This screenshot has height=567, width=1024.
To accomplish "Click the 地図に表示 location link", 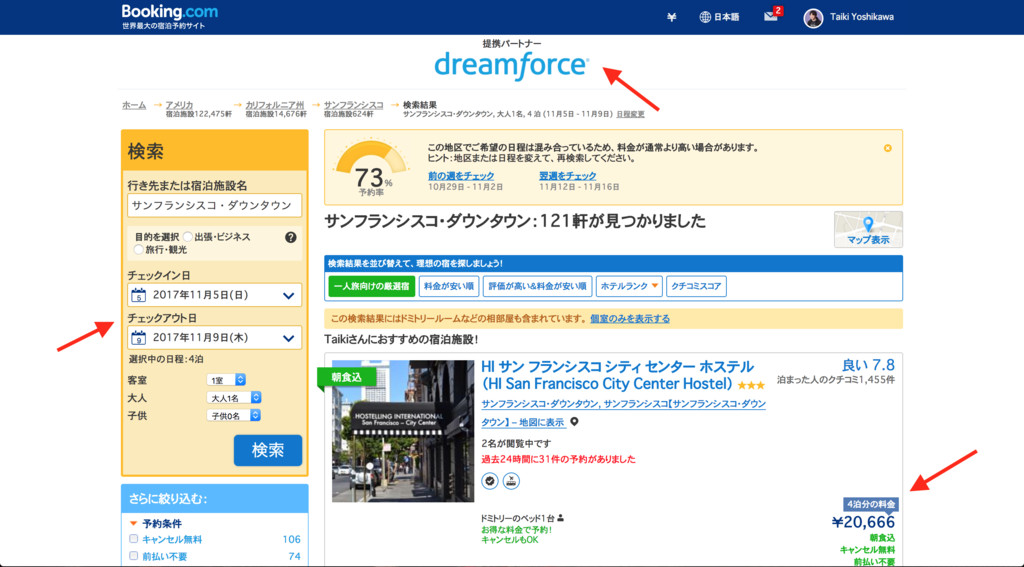I will [541, 423].
